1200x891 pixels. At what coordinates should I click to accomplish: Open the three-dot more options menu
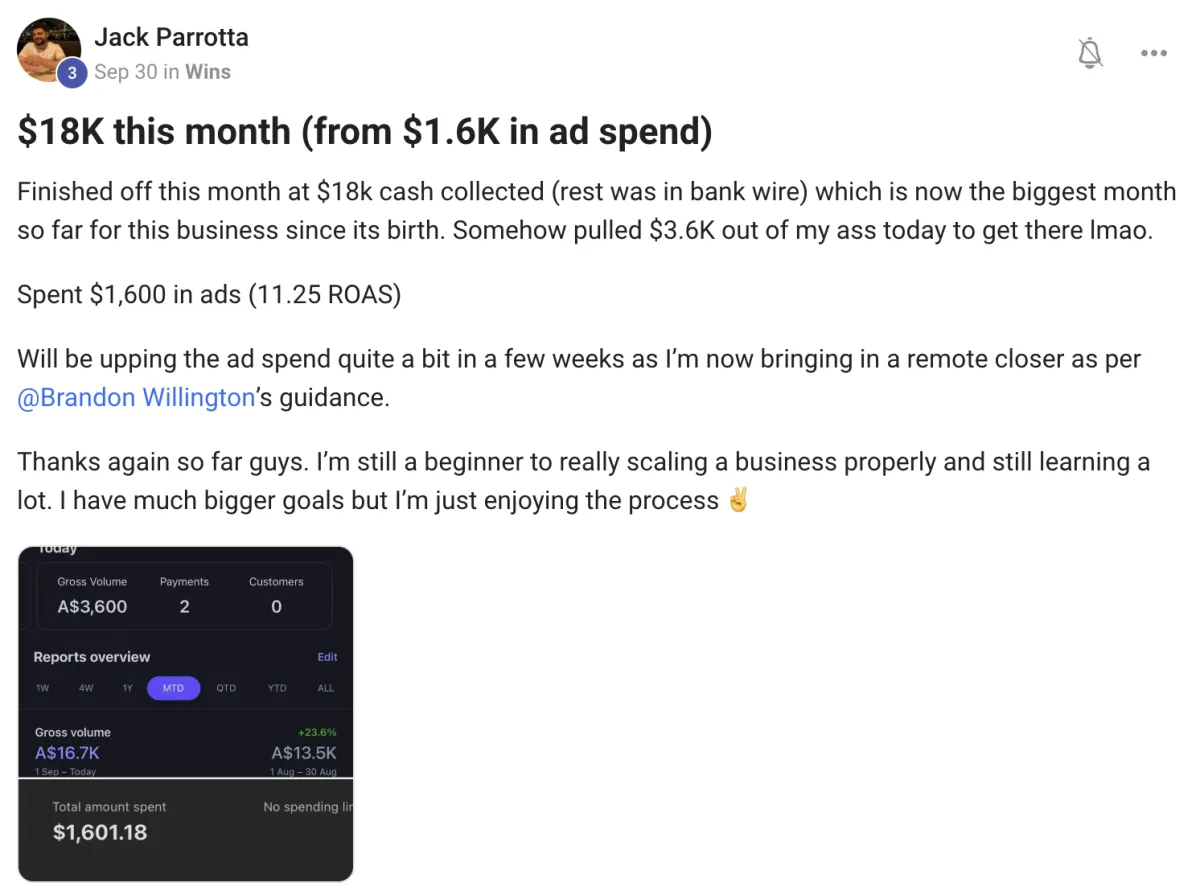pos(1154,53)
